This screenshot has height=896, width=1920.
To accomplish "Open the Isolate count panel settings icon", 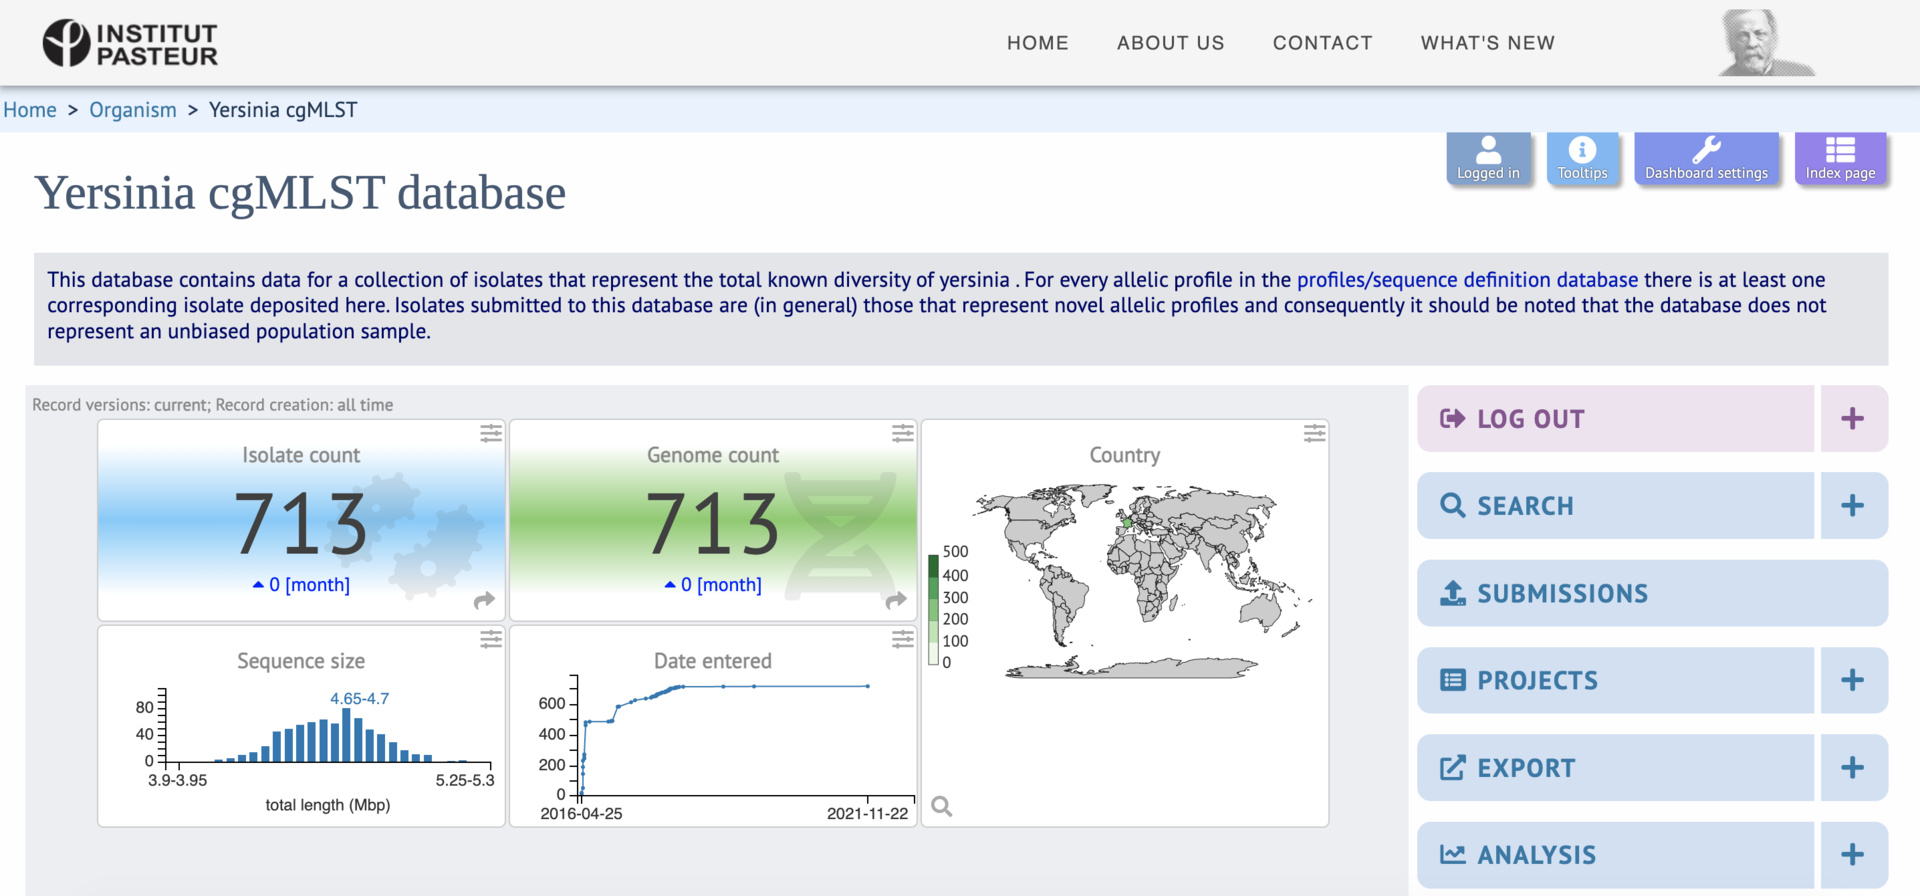I will point(491,433).
